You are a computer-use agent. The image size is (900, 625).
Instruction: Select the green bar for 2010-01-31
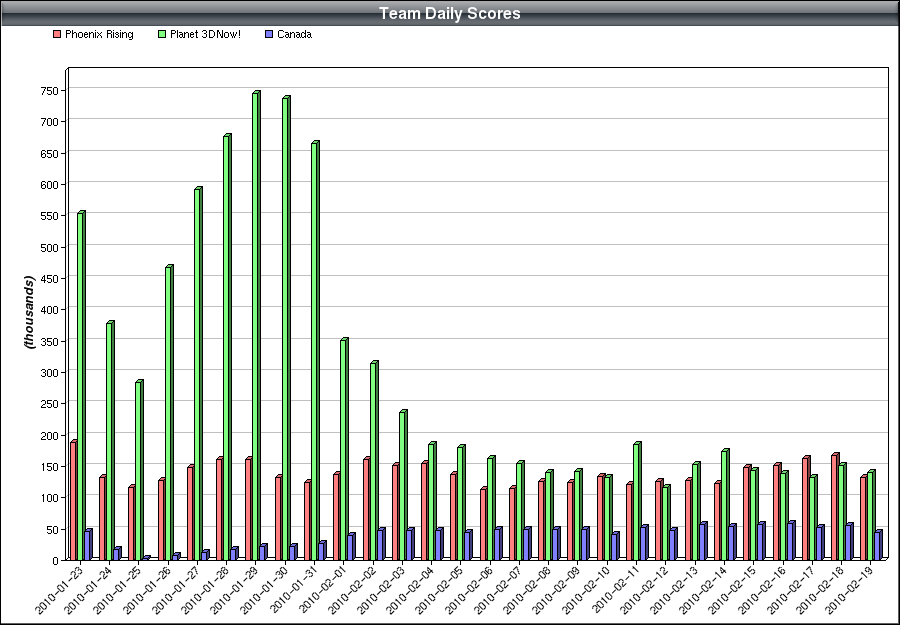click(315, 350)
